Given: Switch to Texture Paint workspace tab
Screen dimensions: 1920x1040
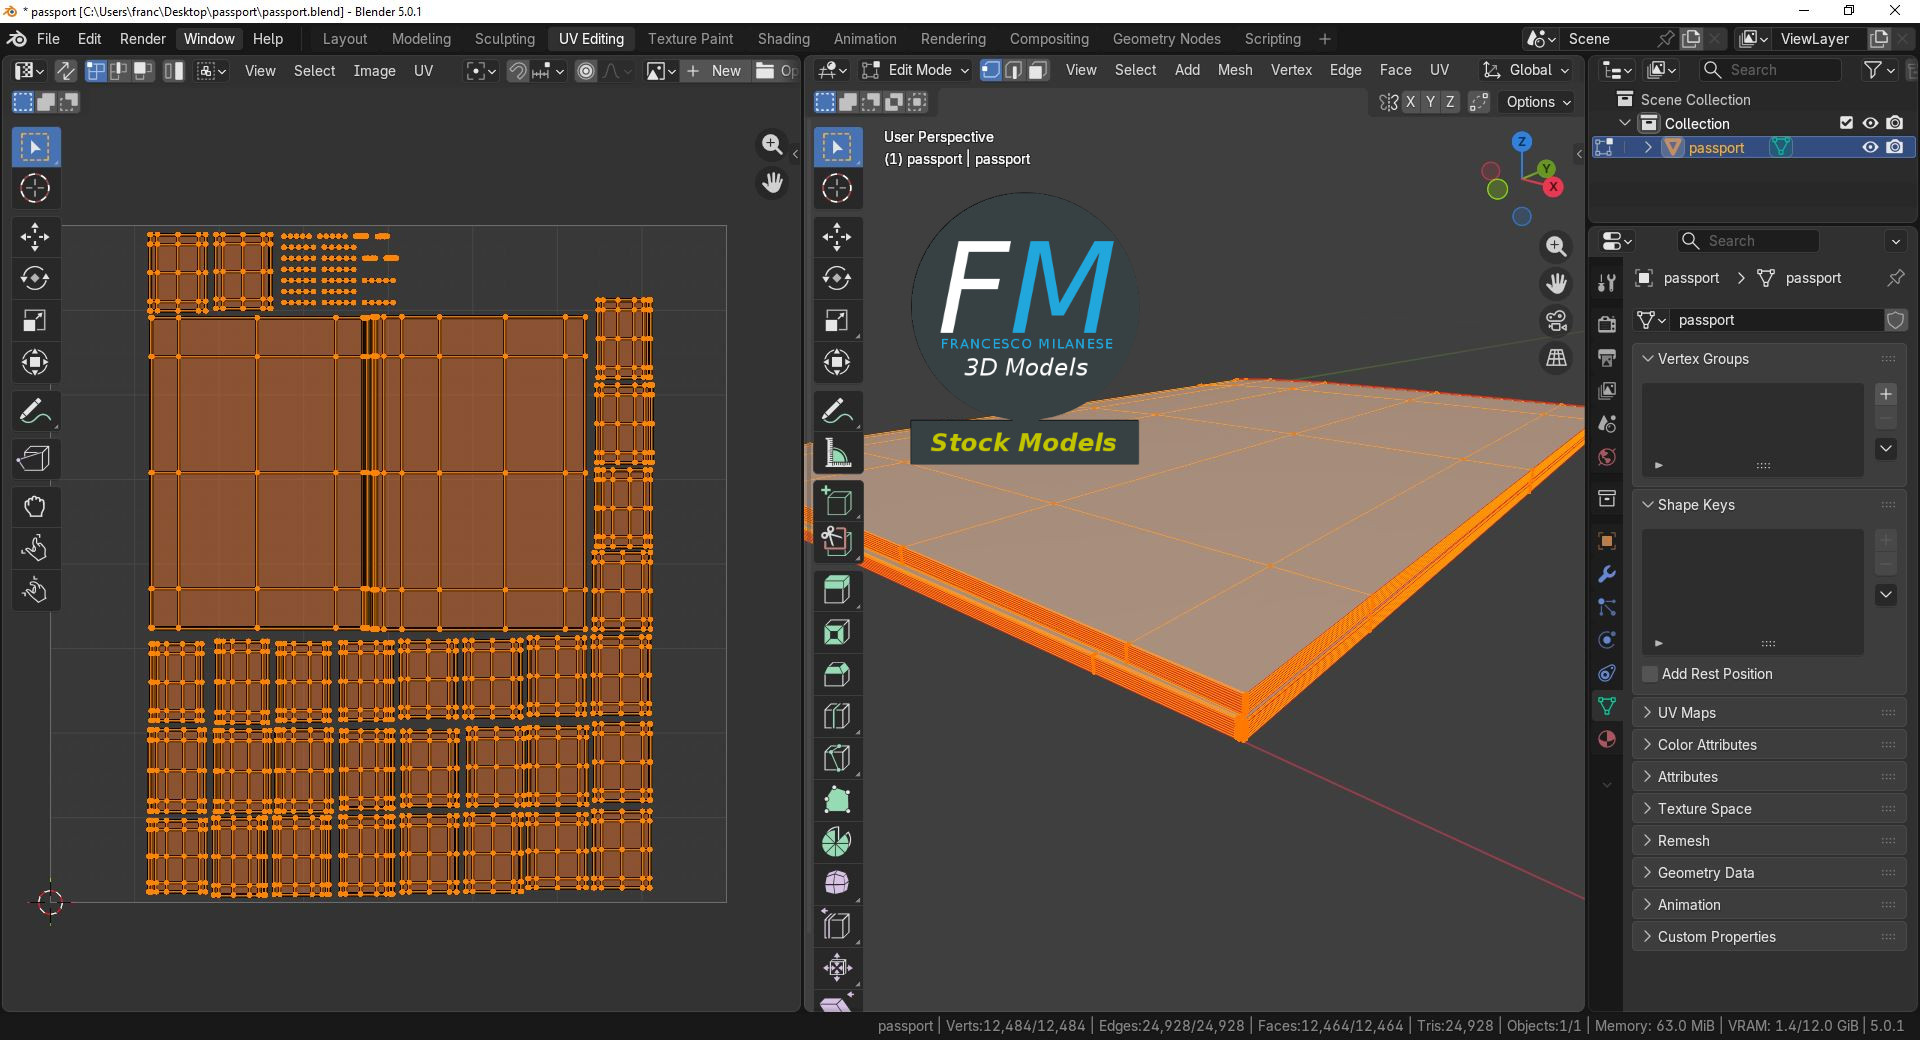Looking at the screenshot, I should (690, 39).
